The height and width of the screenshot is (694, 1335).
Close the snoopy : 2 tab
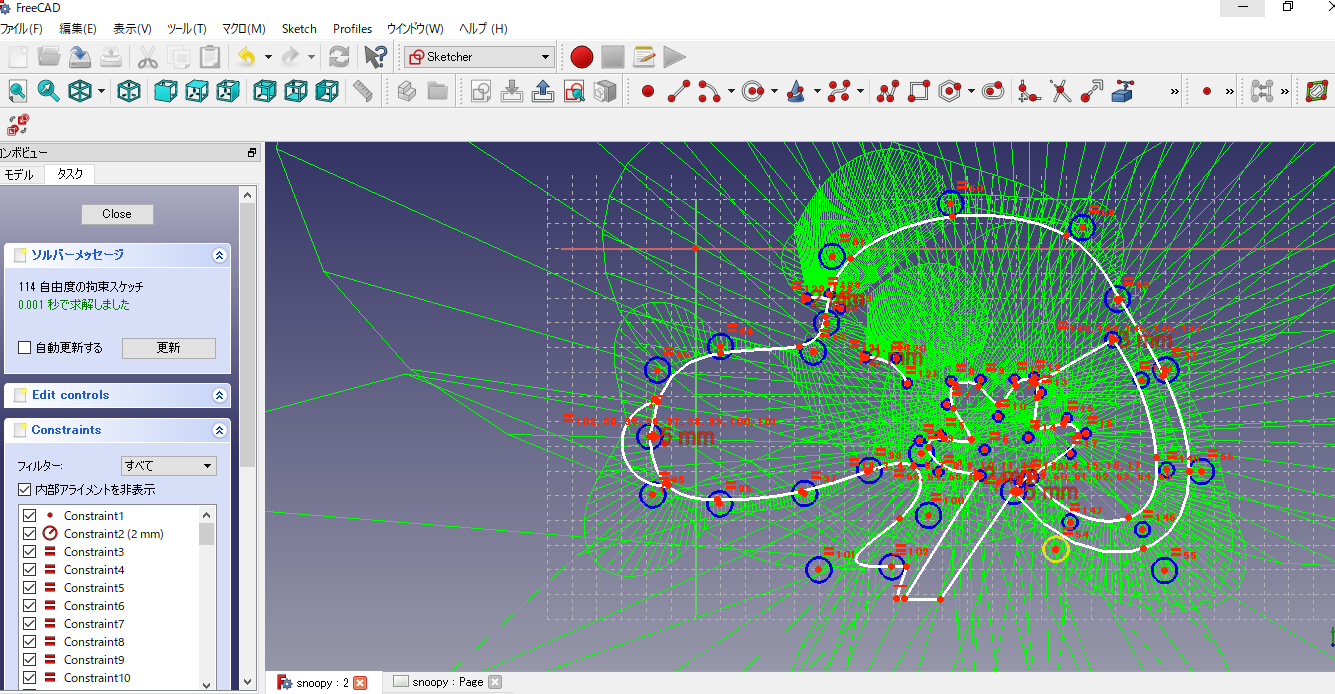[360, 683]
